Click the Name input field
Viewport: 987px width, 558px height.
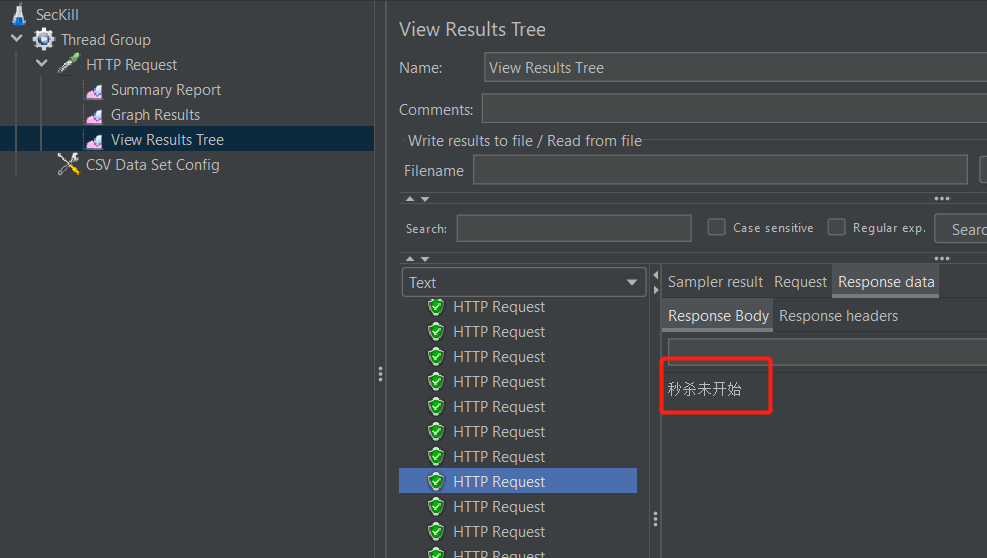click(735, 67)
